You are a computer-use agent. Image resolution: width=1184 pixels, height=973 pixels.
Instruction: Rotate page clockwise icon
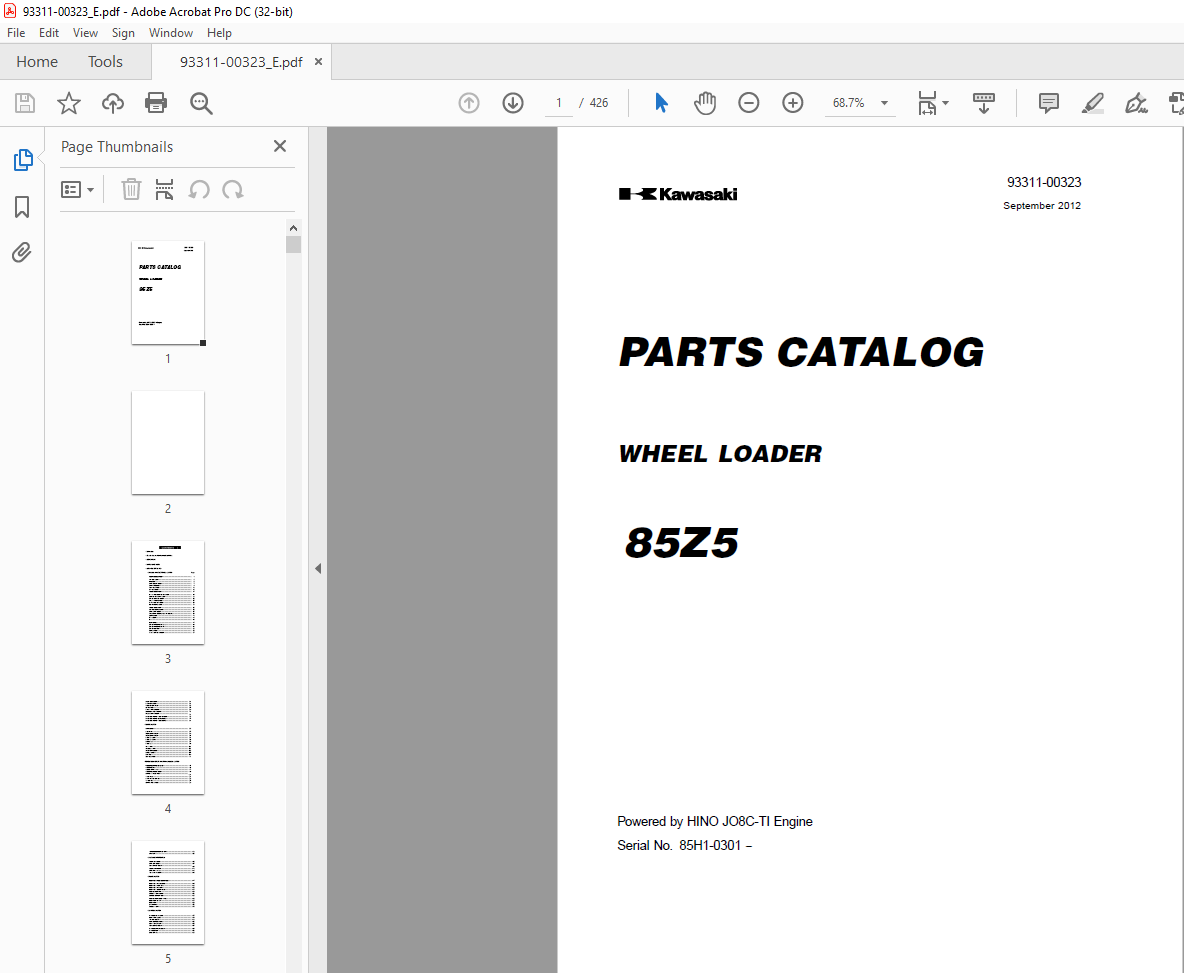coord(233,189)
